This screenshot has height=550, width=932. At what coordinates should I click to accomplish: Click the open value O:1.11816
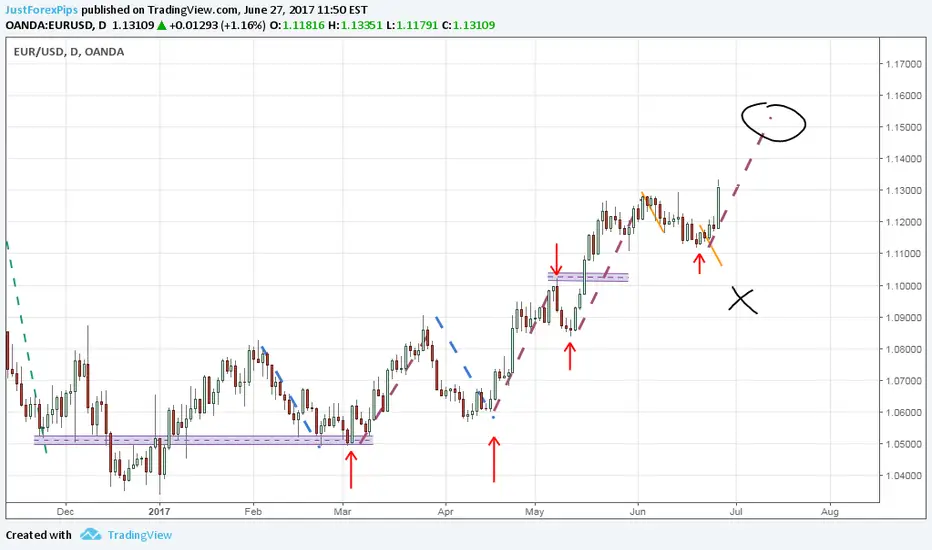tap(297, 25)
